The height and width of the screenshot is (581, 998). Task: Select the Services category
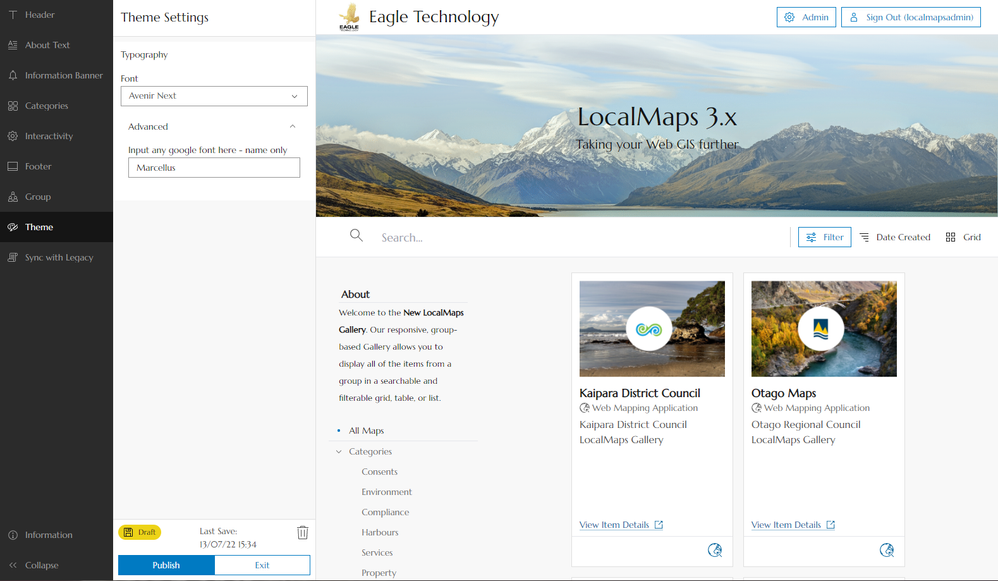(x=377, y=553)
